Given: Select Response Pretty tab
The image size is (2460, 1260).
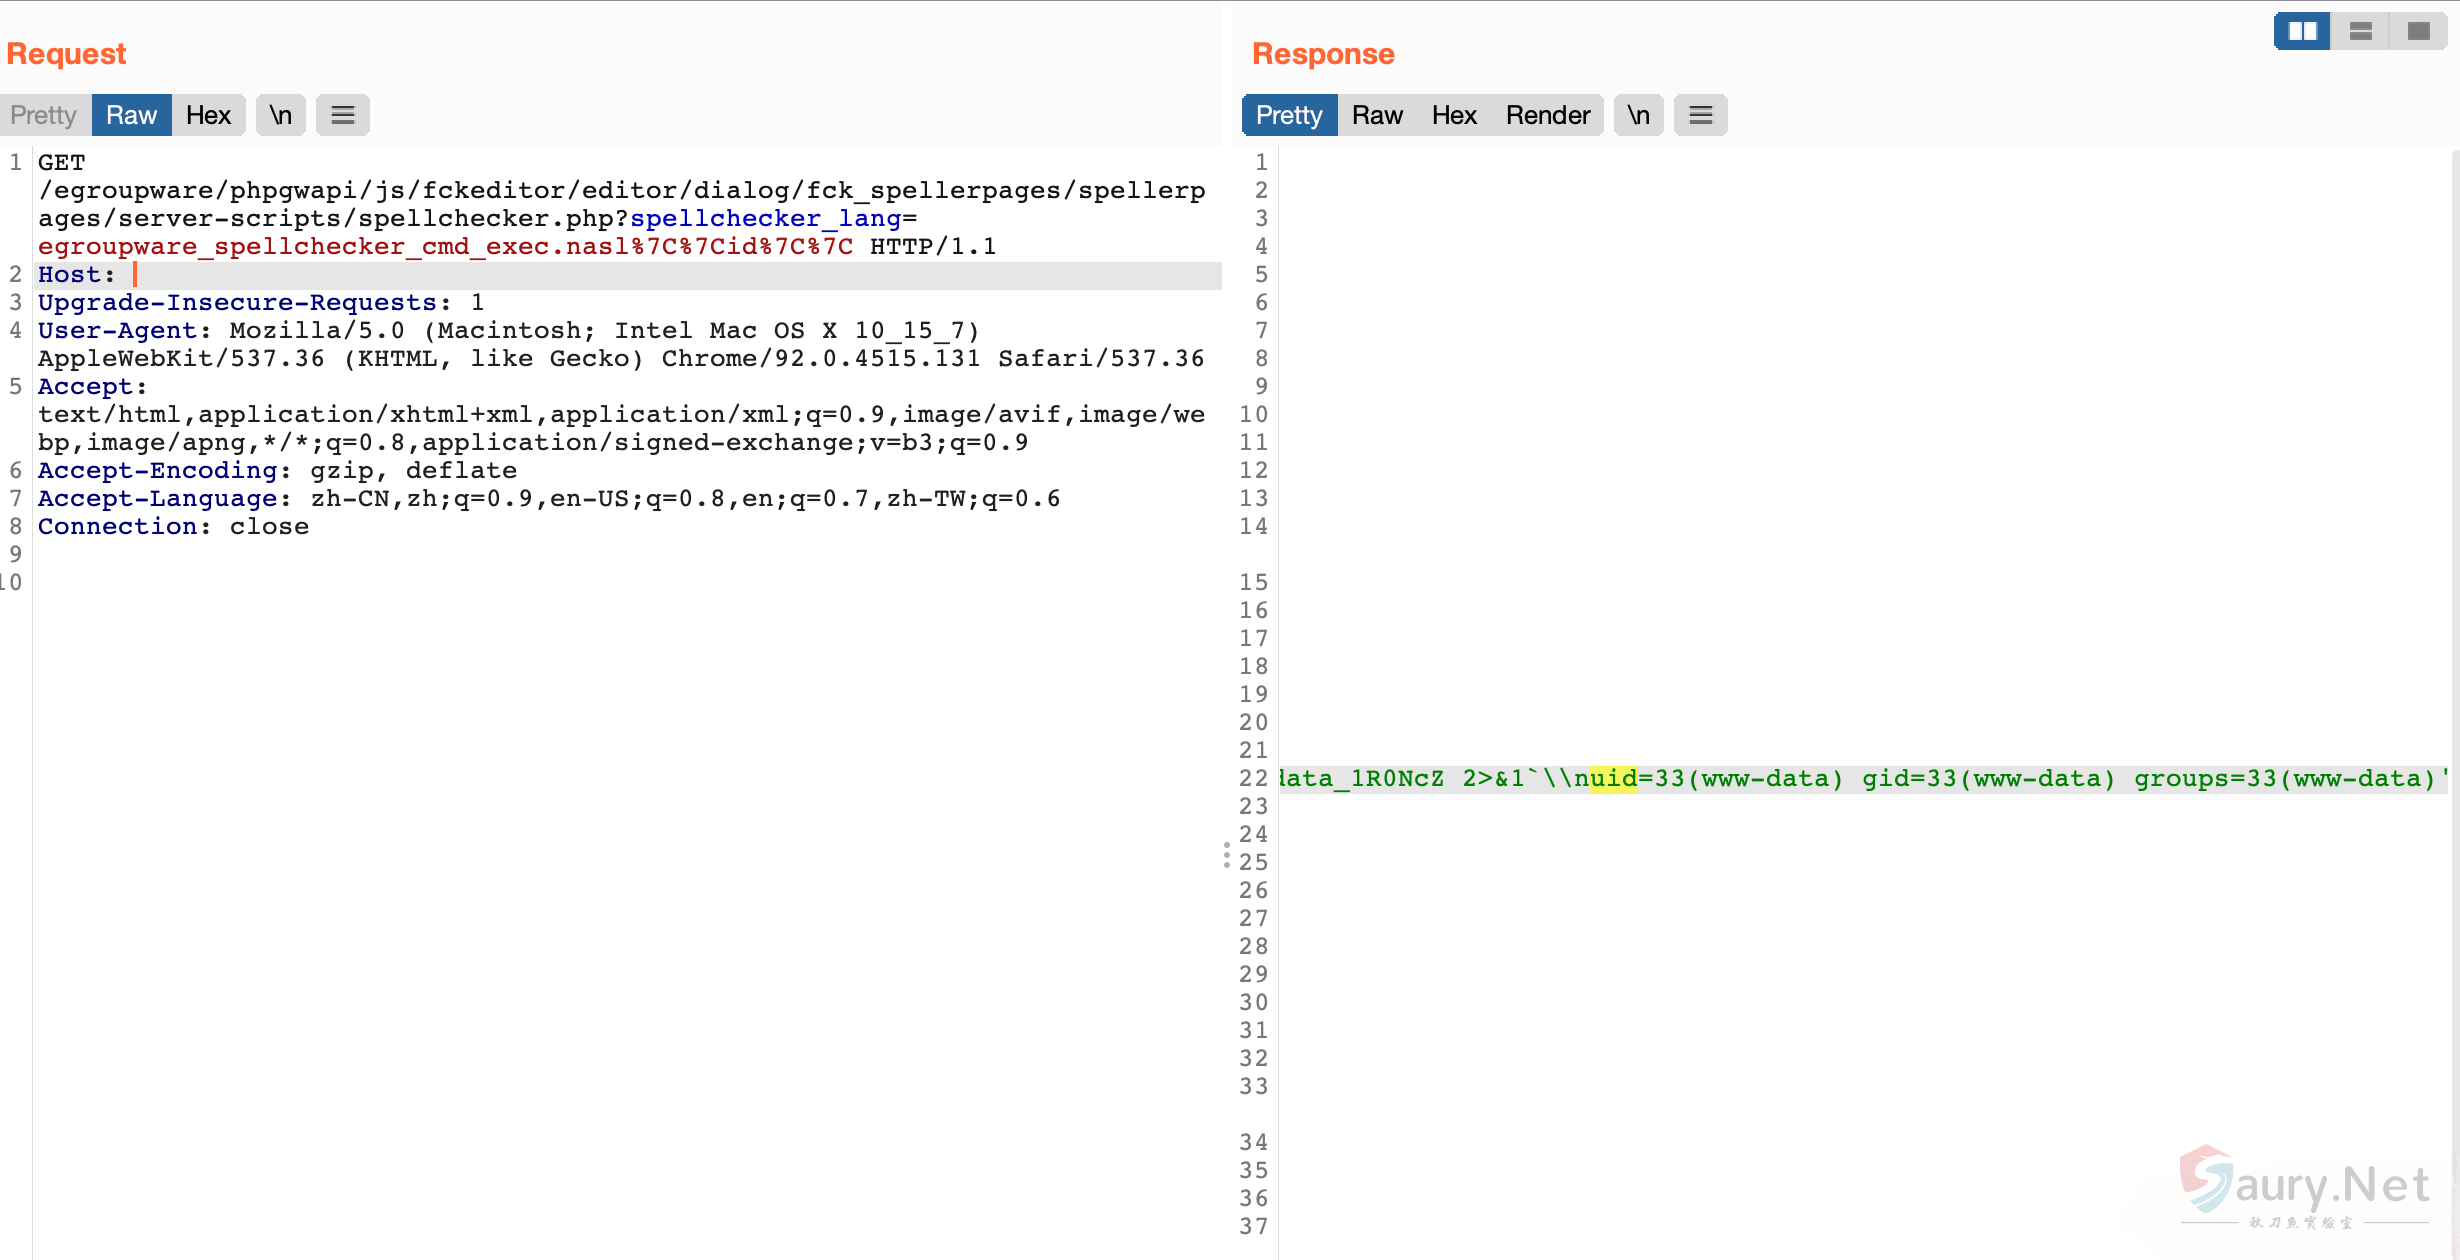Looking at the screenshot, I should [1288, 115].
